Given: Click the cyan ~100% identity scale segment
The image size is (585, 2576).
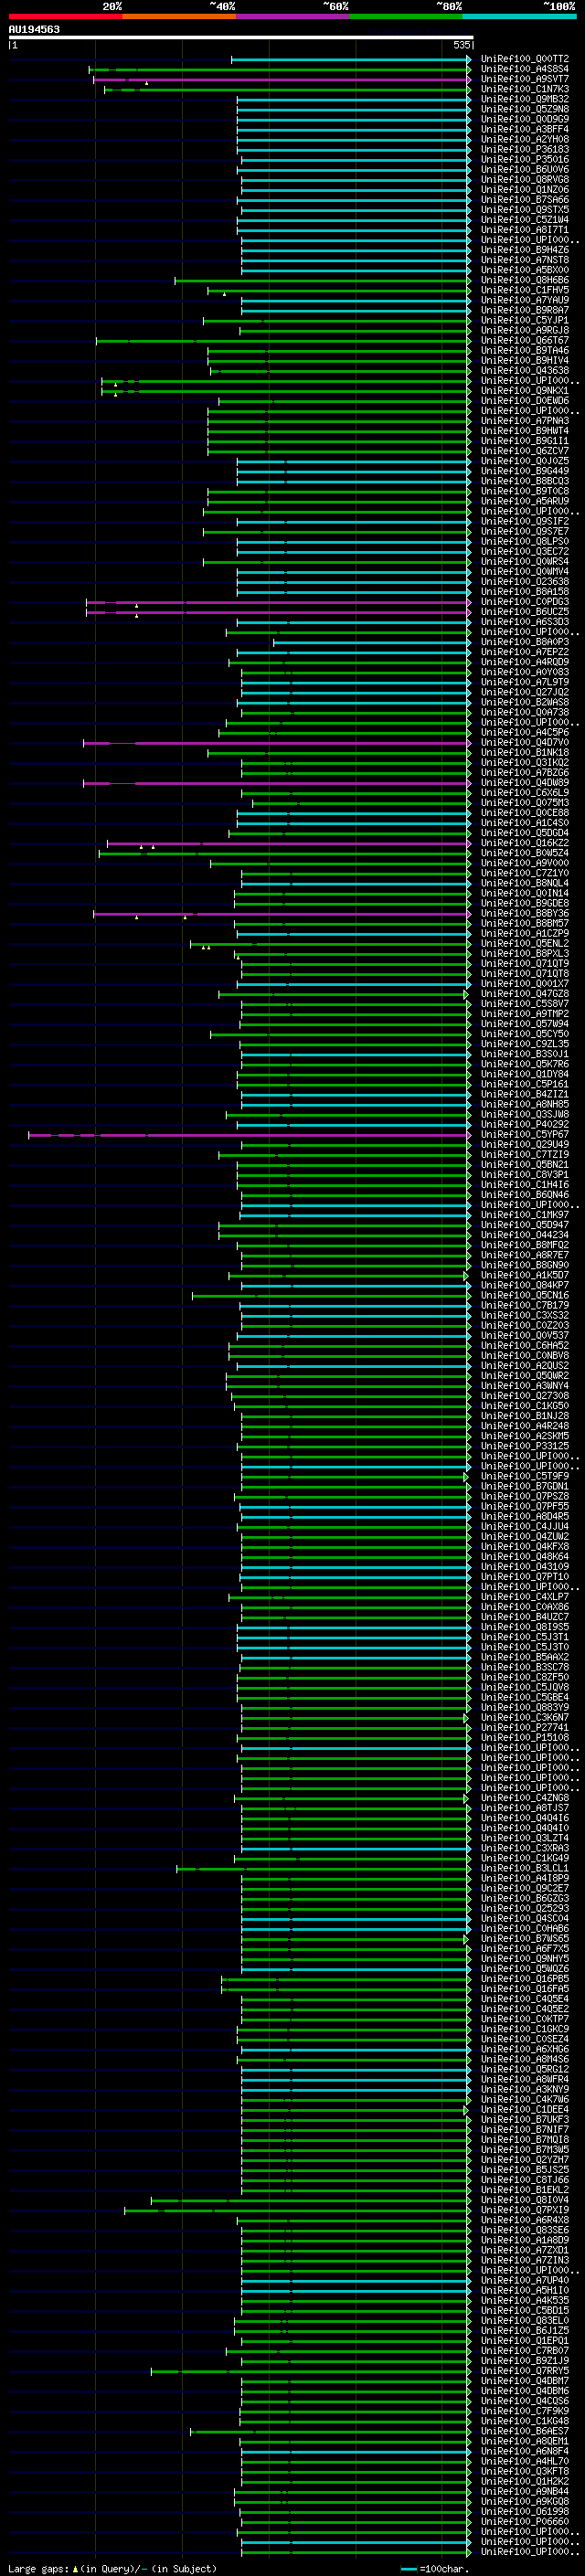Looking at the screenshot, I should pyautogui.click(x=519, y=16).
